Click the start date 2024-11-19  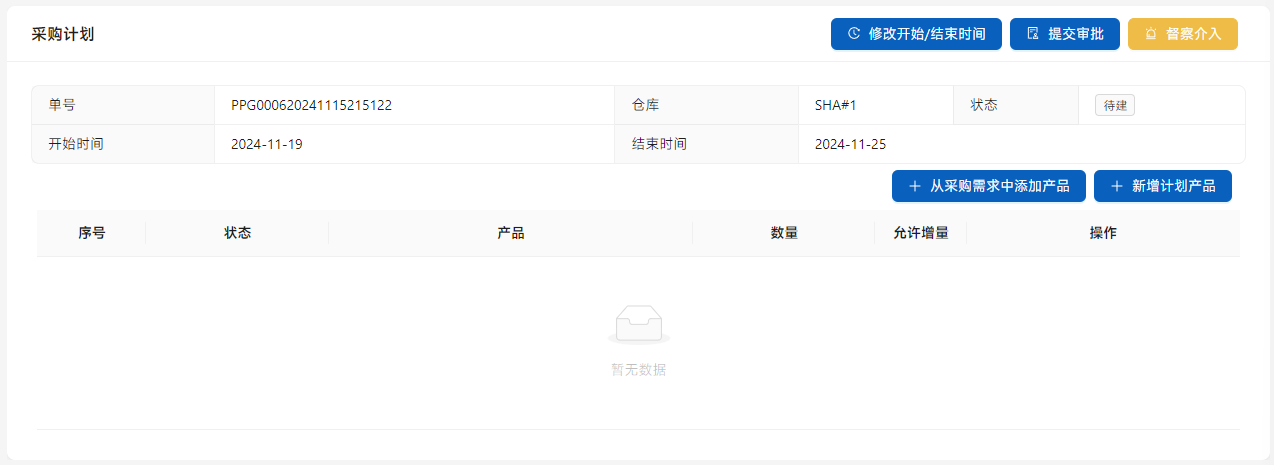(x=267, y=144)
